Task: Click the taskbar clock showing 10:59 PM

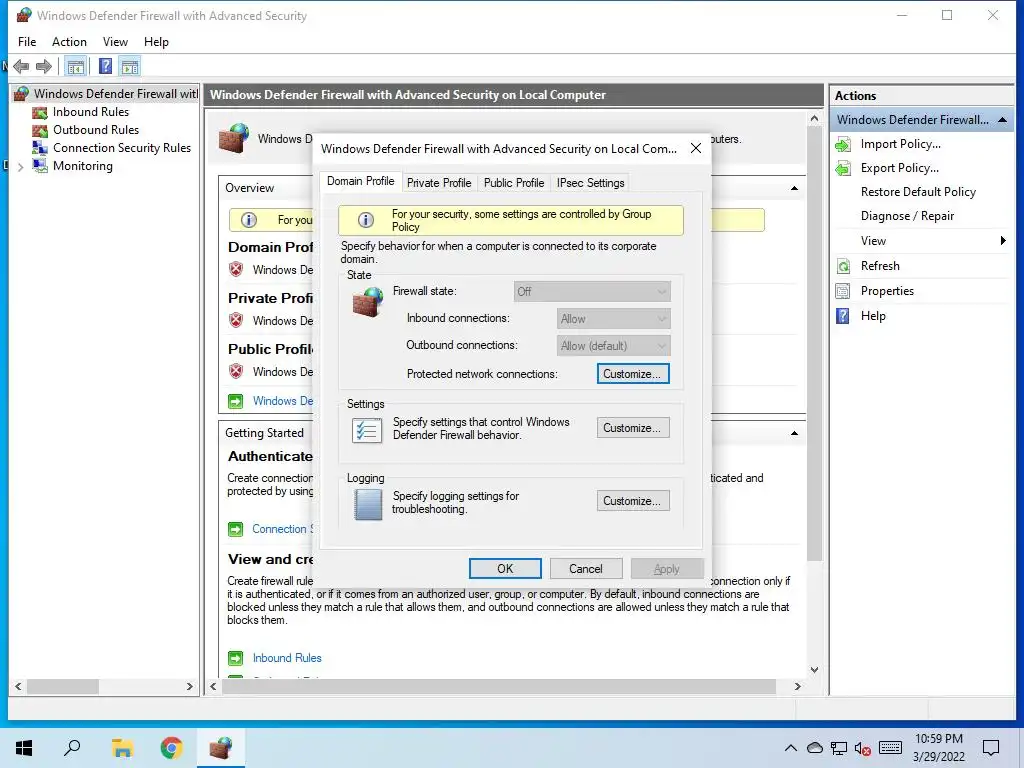Action: click(938, 748)
